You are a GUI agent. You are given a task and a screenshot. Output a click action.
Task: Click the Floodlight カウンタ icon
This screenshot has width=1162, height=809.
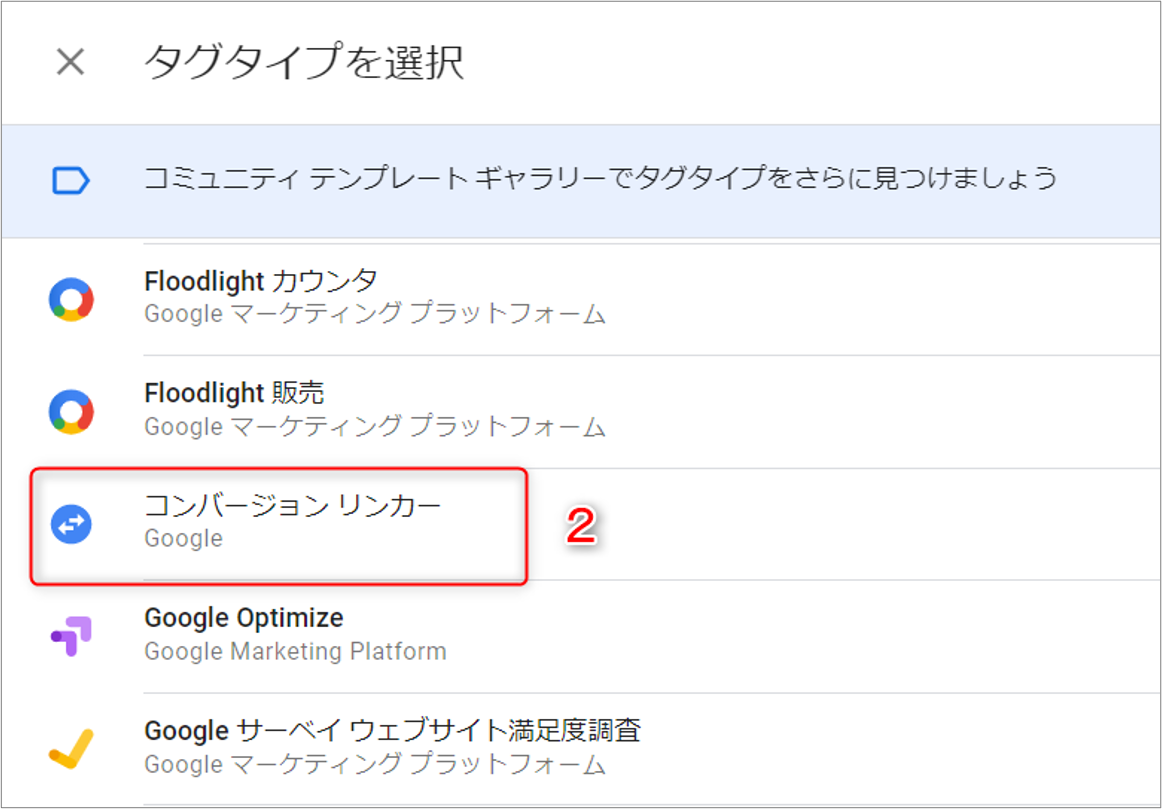71,299
